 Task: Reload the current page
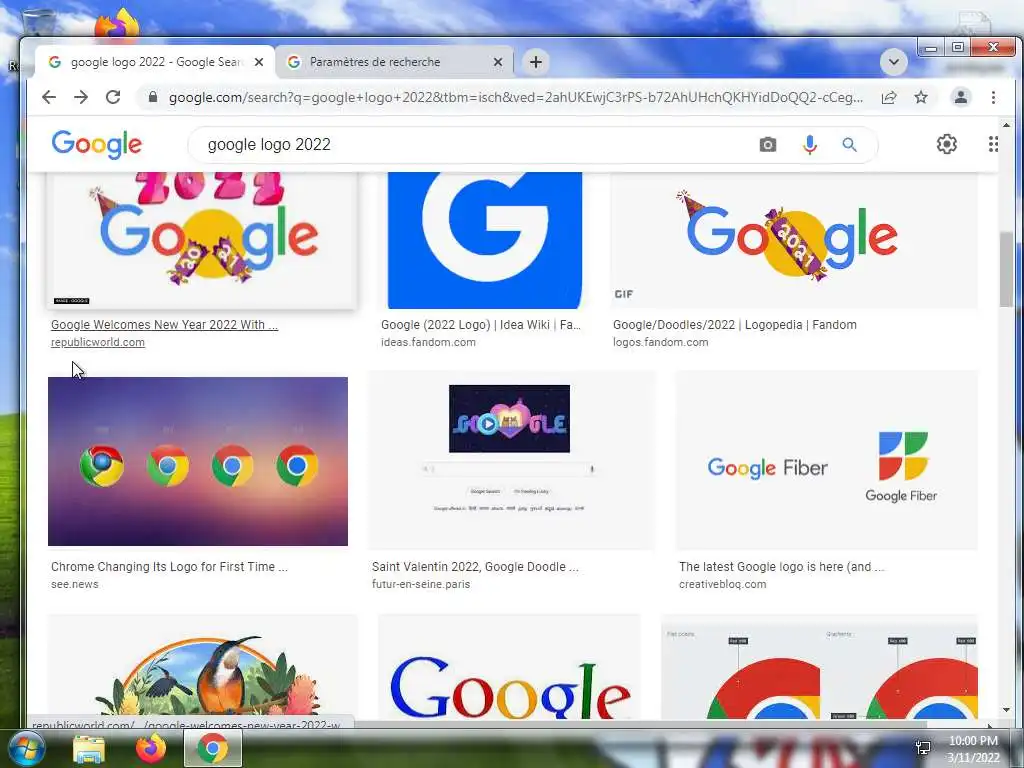[113, 97]
